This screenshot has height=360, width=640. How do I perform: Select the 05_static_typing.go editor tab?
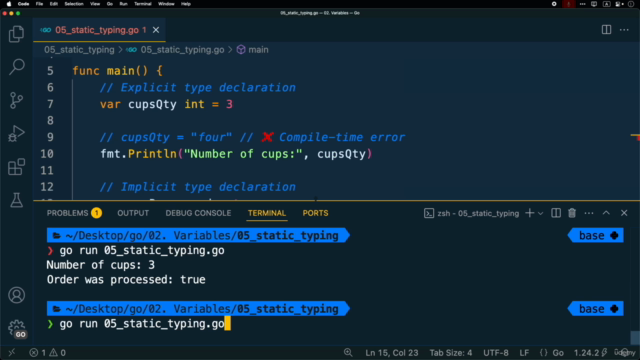coord(100,30)
